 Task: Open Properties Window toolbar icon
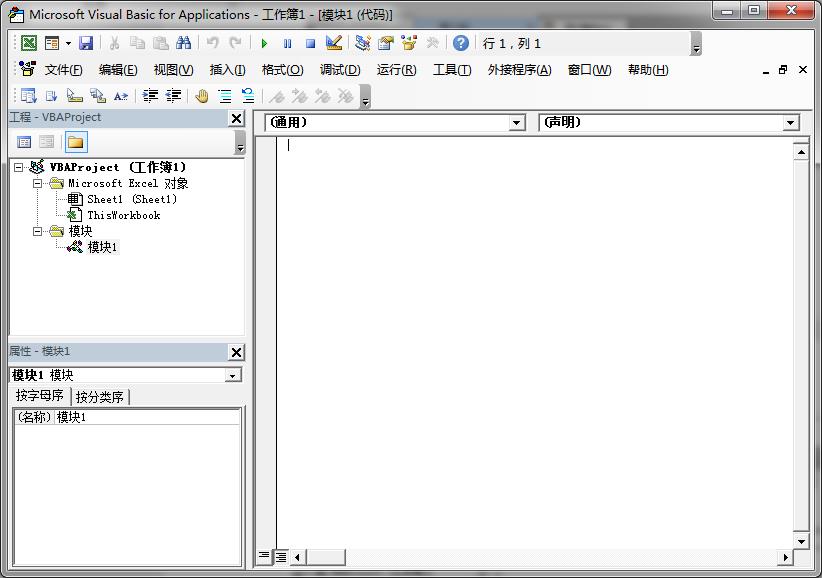(385, 43)
